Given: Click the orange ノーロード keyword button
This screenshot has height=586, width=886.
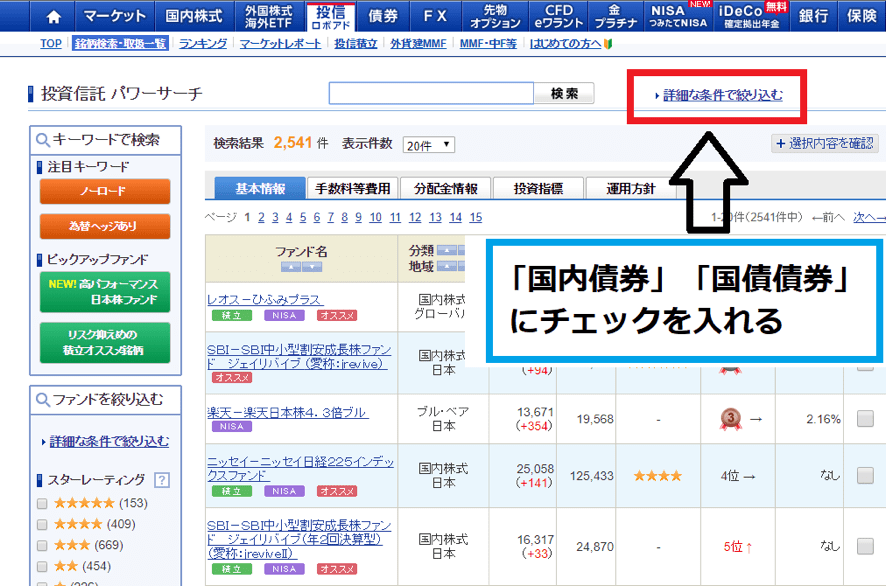Looking at the screenshot, I should tap(104, 191).
